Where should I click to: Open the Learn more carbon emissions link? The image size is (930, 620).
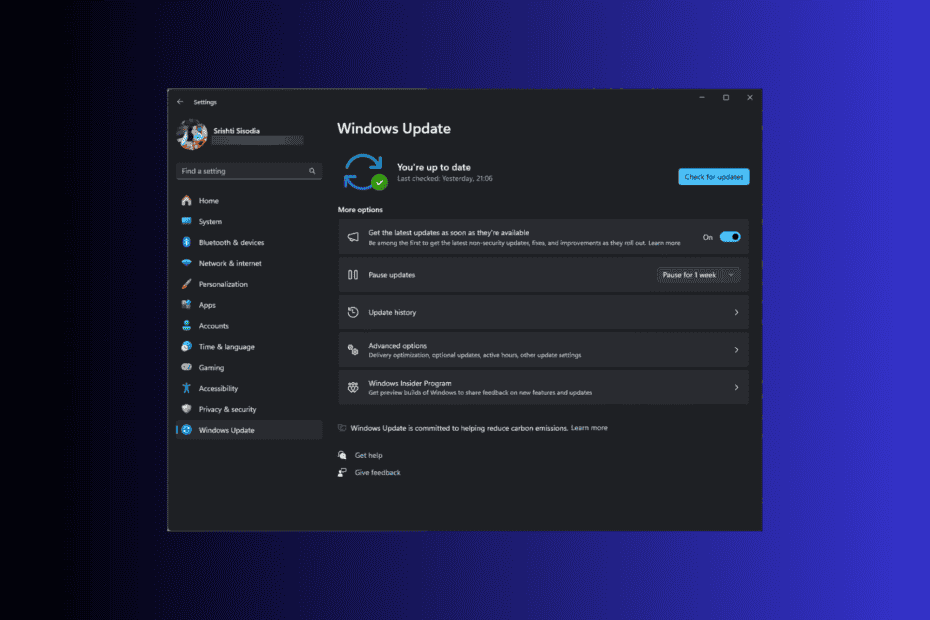click(x=589, y=428)
